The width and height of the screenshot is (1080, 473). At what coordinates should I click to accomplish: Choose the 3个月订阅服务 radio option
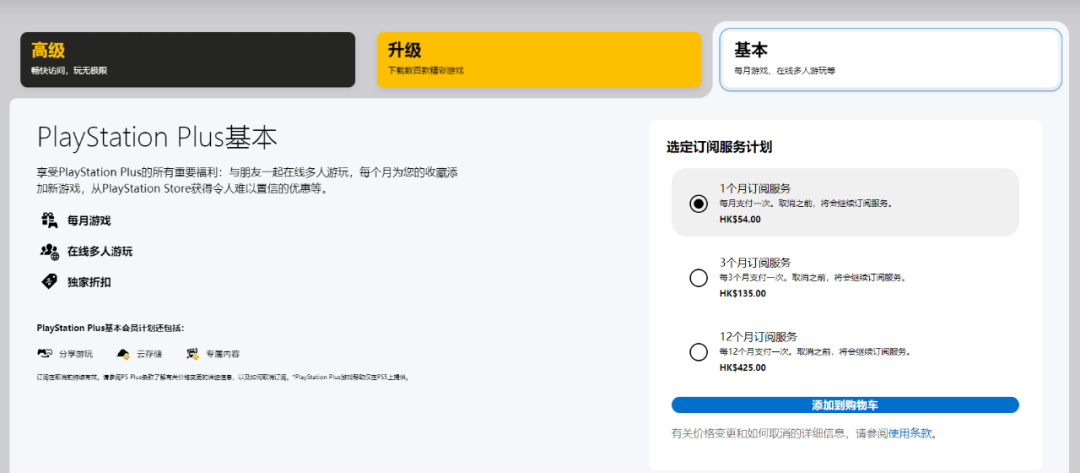(x=698, y=277)
